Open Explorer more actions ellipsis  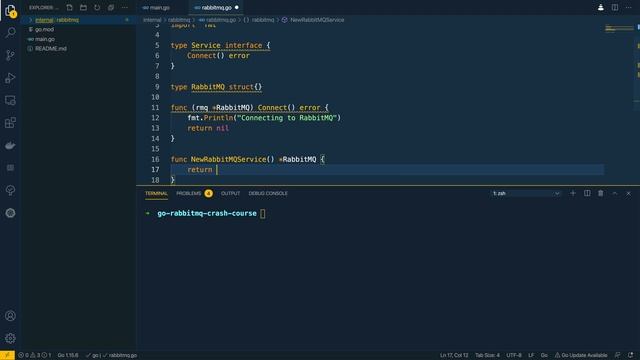(x=125, y=7)
